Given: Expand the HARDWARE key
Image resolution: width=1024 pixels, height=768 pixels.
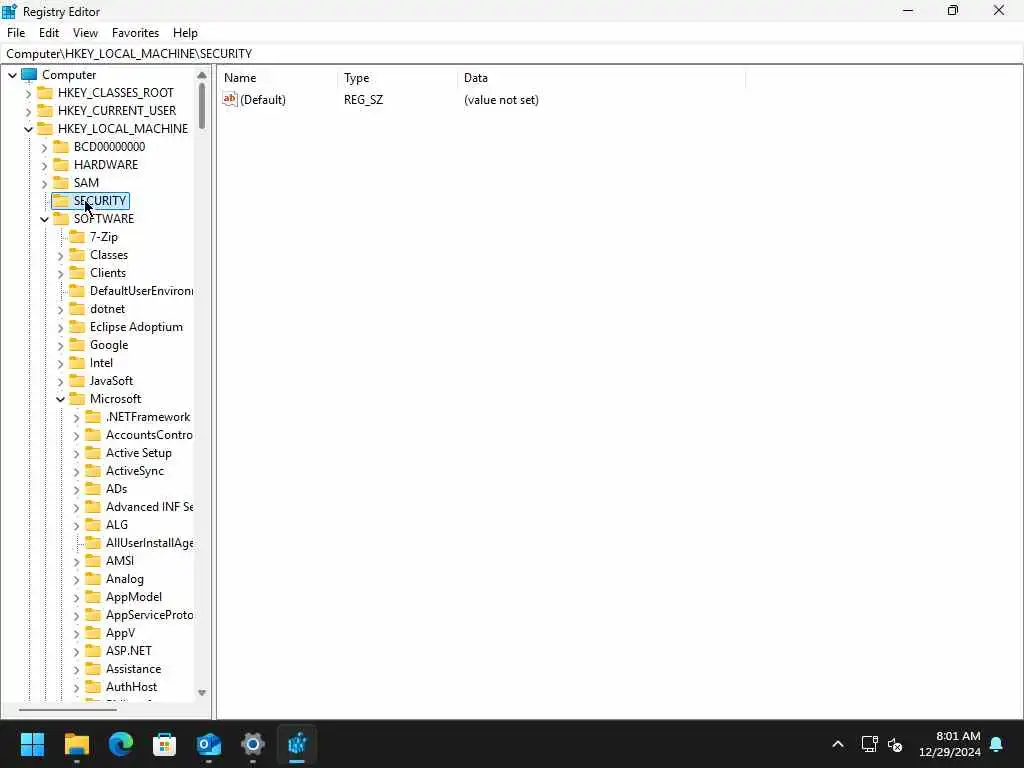Looking at the screenshot, I should point(44,165).
